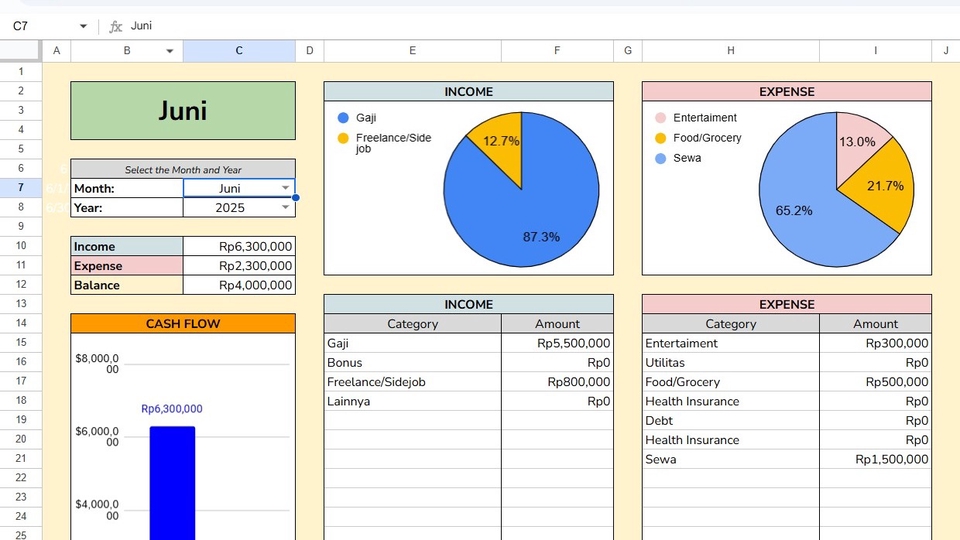Click the Balance value Rp4,000,000 cell

(239, 285)
